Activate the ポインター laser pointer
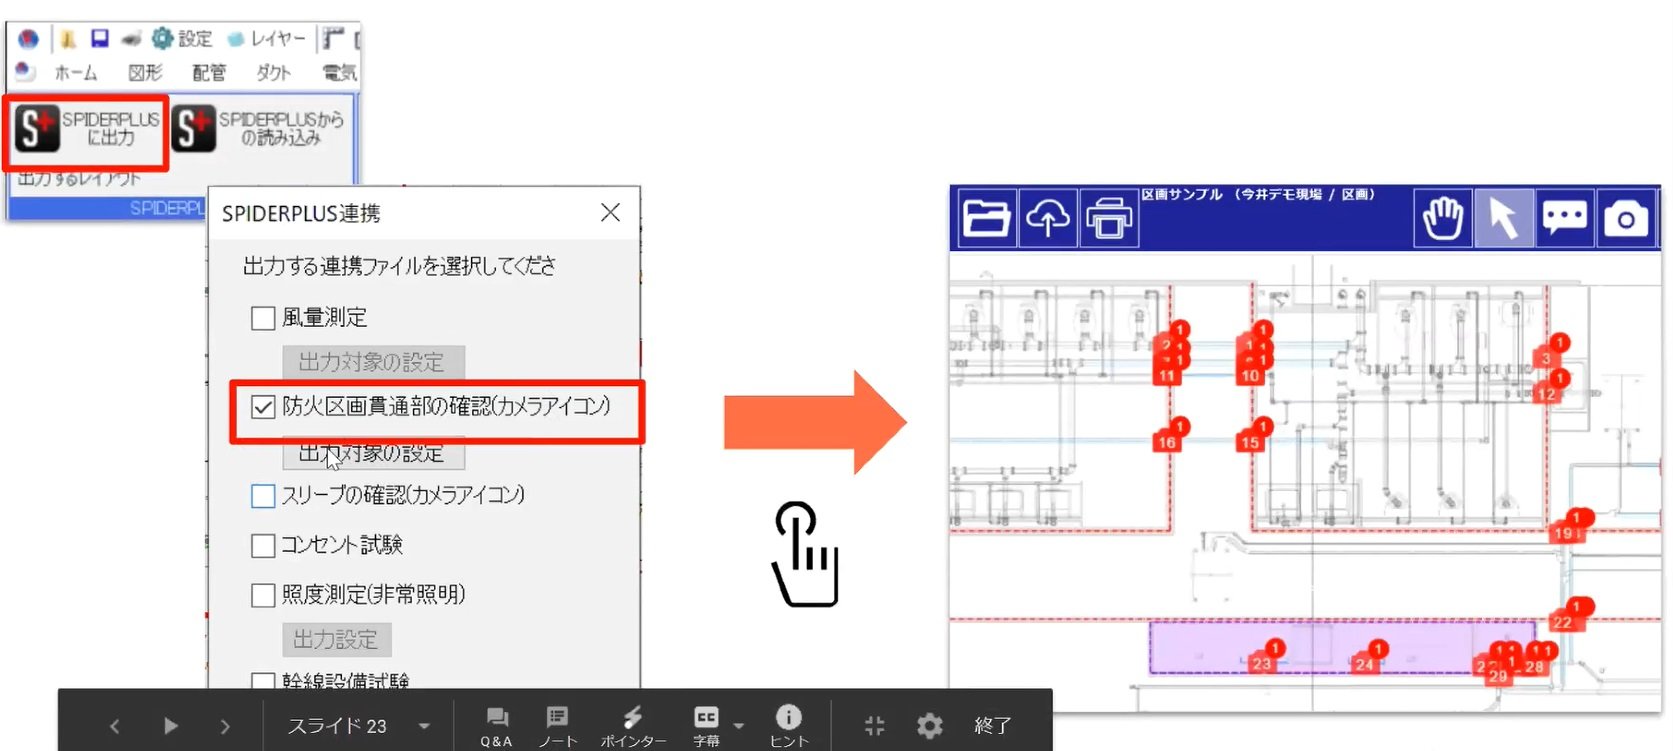This screenshot has width=1673, height=751. 633,726
